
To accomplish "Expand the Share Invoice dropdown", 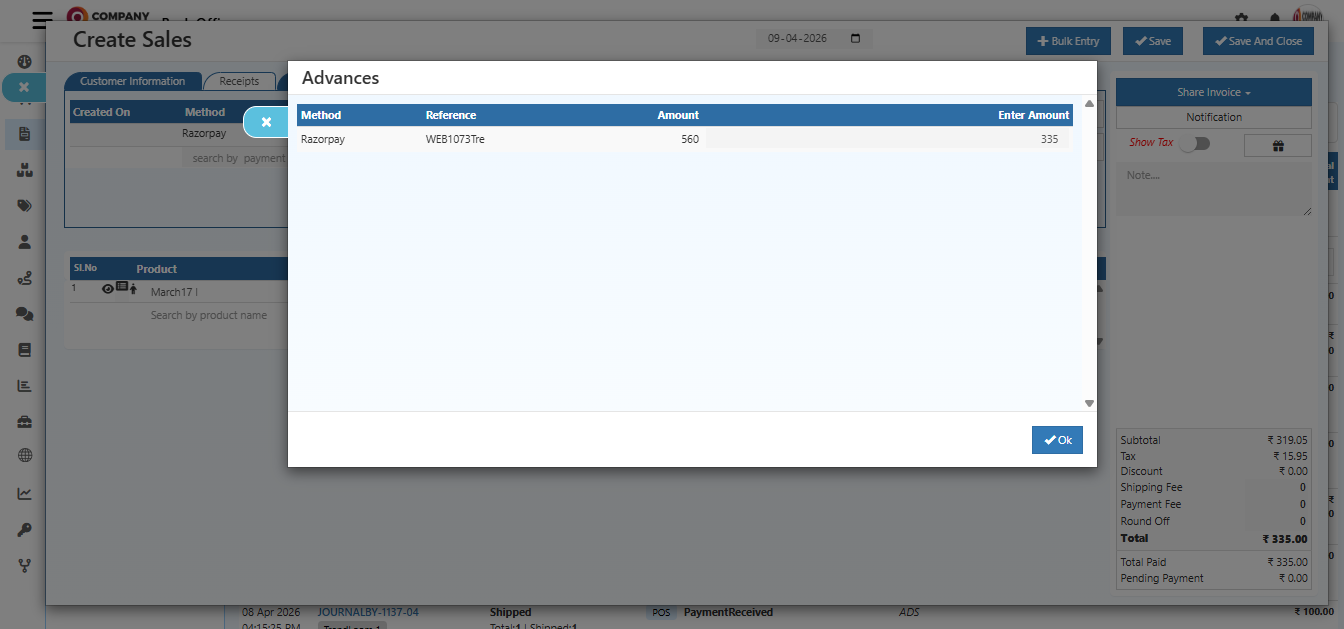I will 1213,92.
